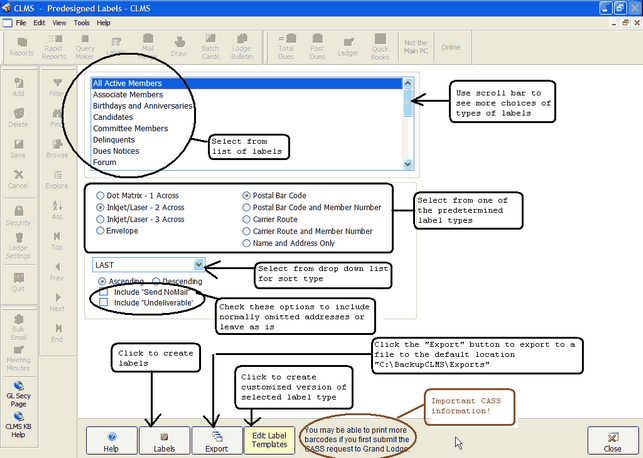Open the File menu

coord(21,21)
